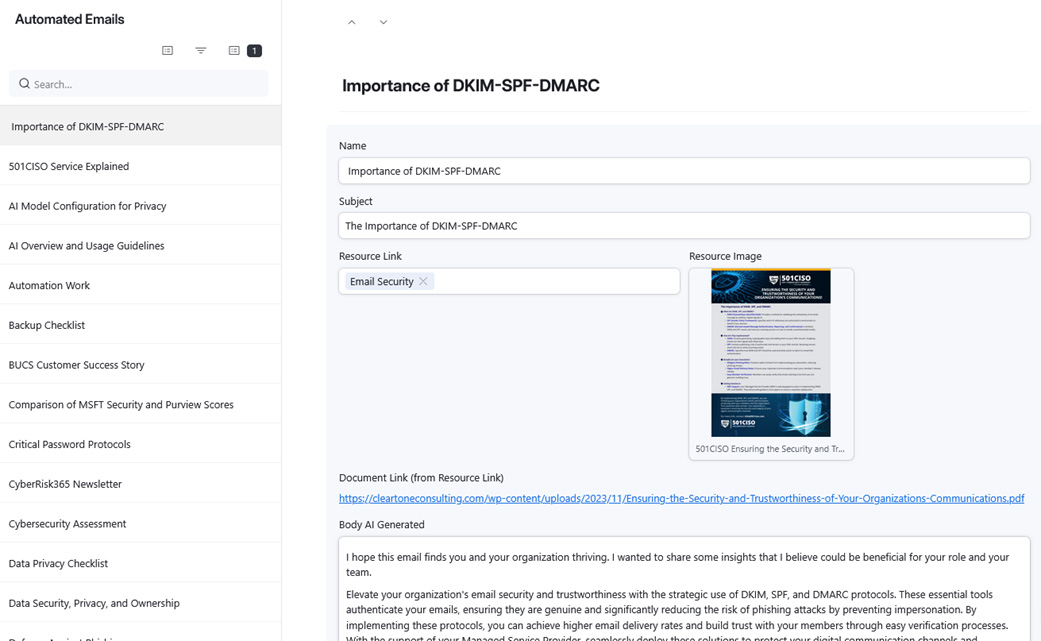Open the filter icon above search
Viewport: 1041px width, 641px height.
(x=201, y=51)
